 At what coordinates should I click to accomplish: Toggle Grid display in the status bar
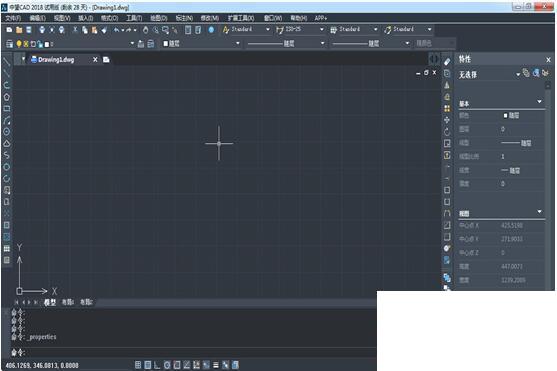coord(148,365)
